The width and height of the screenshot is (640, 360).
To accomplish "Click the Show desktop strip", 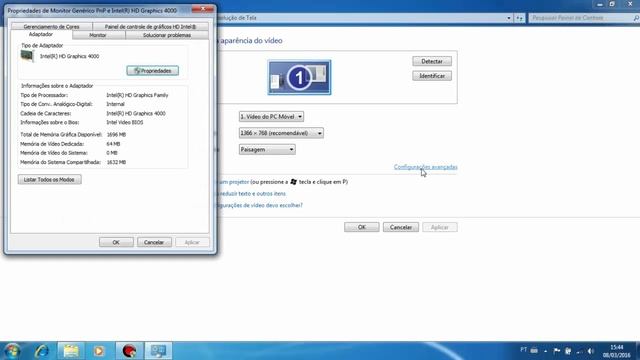I will coord(637,351).
